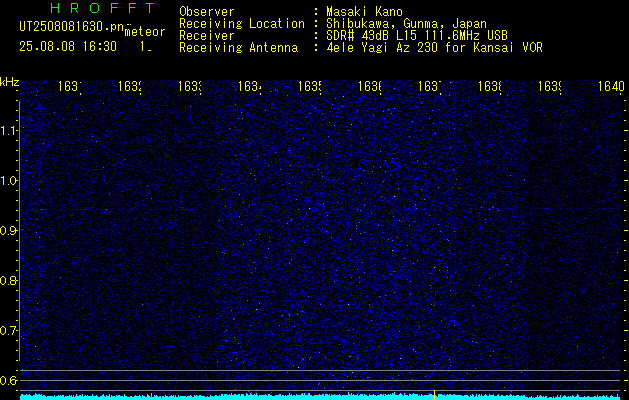
Task: Click the 'Receiving Antenna' label
Action: pyautogui.click(x=239, y=48)
